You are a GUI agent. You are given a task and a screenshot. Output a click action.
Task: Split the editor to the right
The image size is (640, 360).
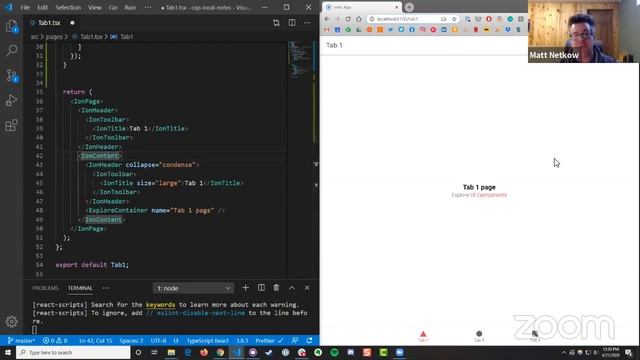292,23
